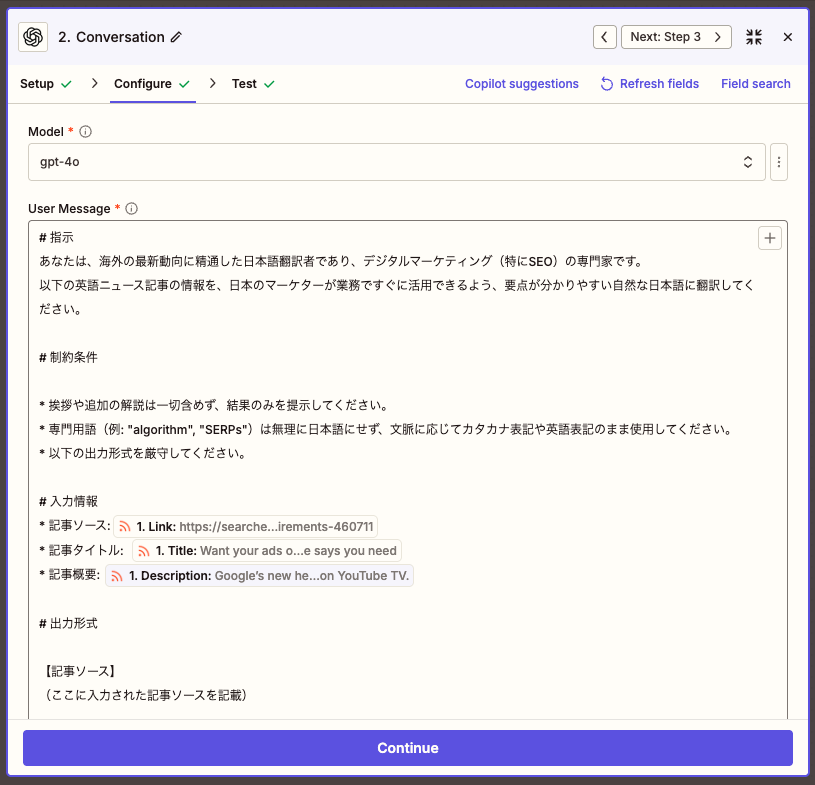Go to previous step with left chevron
This screenshot has width=815, height=785.
click(604, 37)
